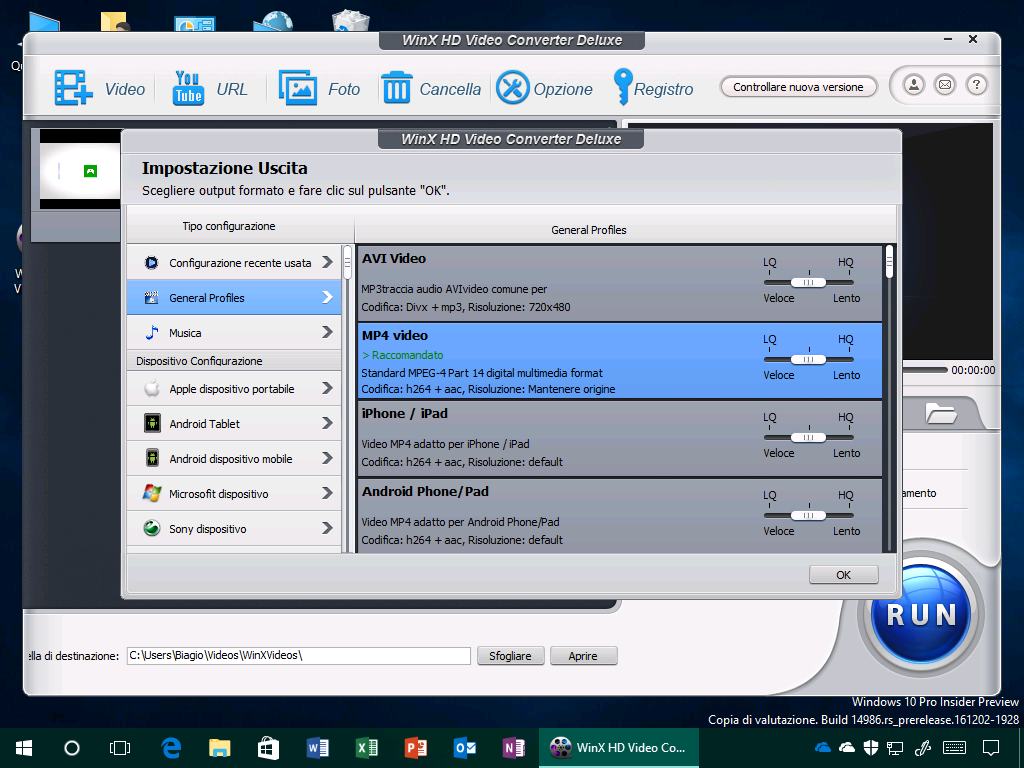The height and width of the screenshot is (768, 1024).
Task: Choose the AVI Video profile
Action: click(620, 283)
